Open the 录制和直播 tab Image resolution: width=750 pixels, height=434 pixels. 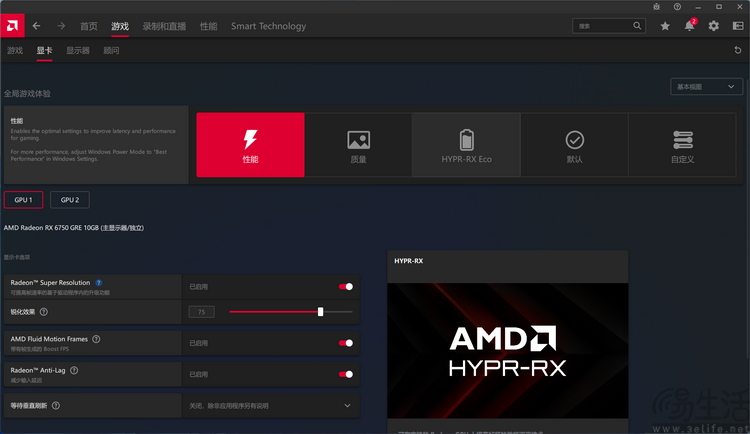(164, 26)
